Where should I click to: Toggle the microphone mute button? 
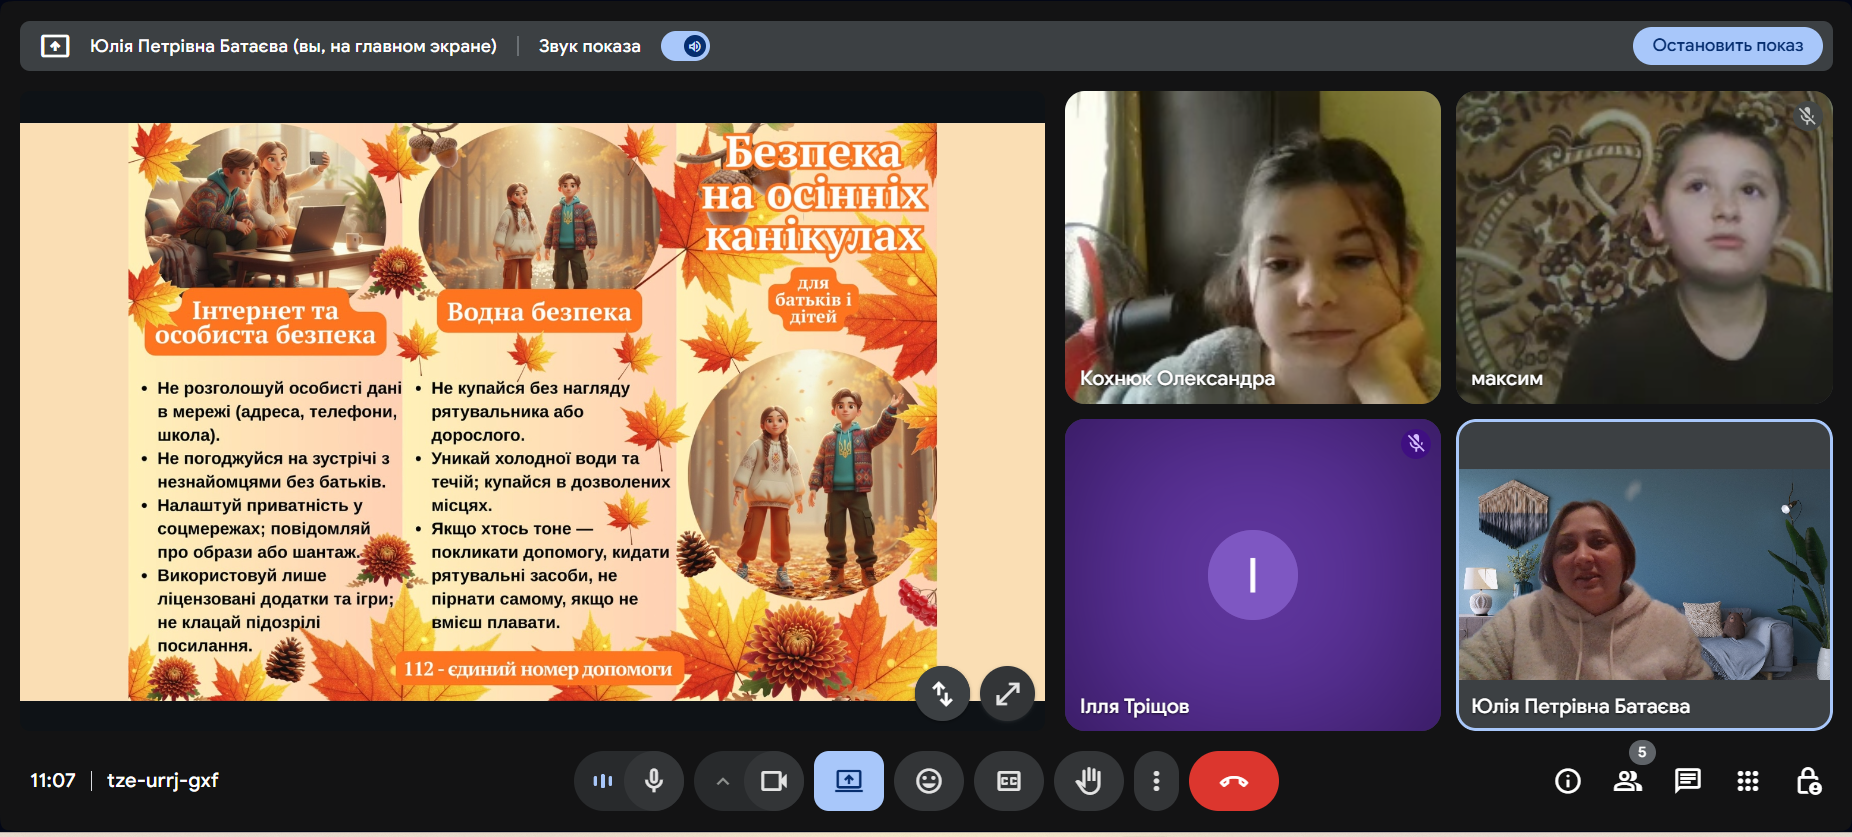(654, 781)
